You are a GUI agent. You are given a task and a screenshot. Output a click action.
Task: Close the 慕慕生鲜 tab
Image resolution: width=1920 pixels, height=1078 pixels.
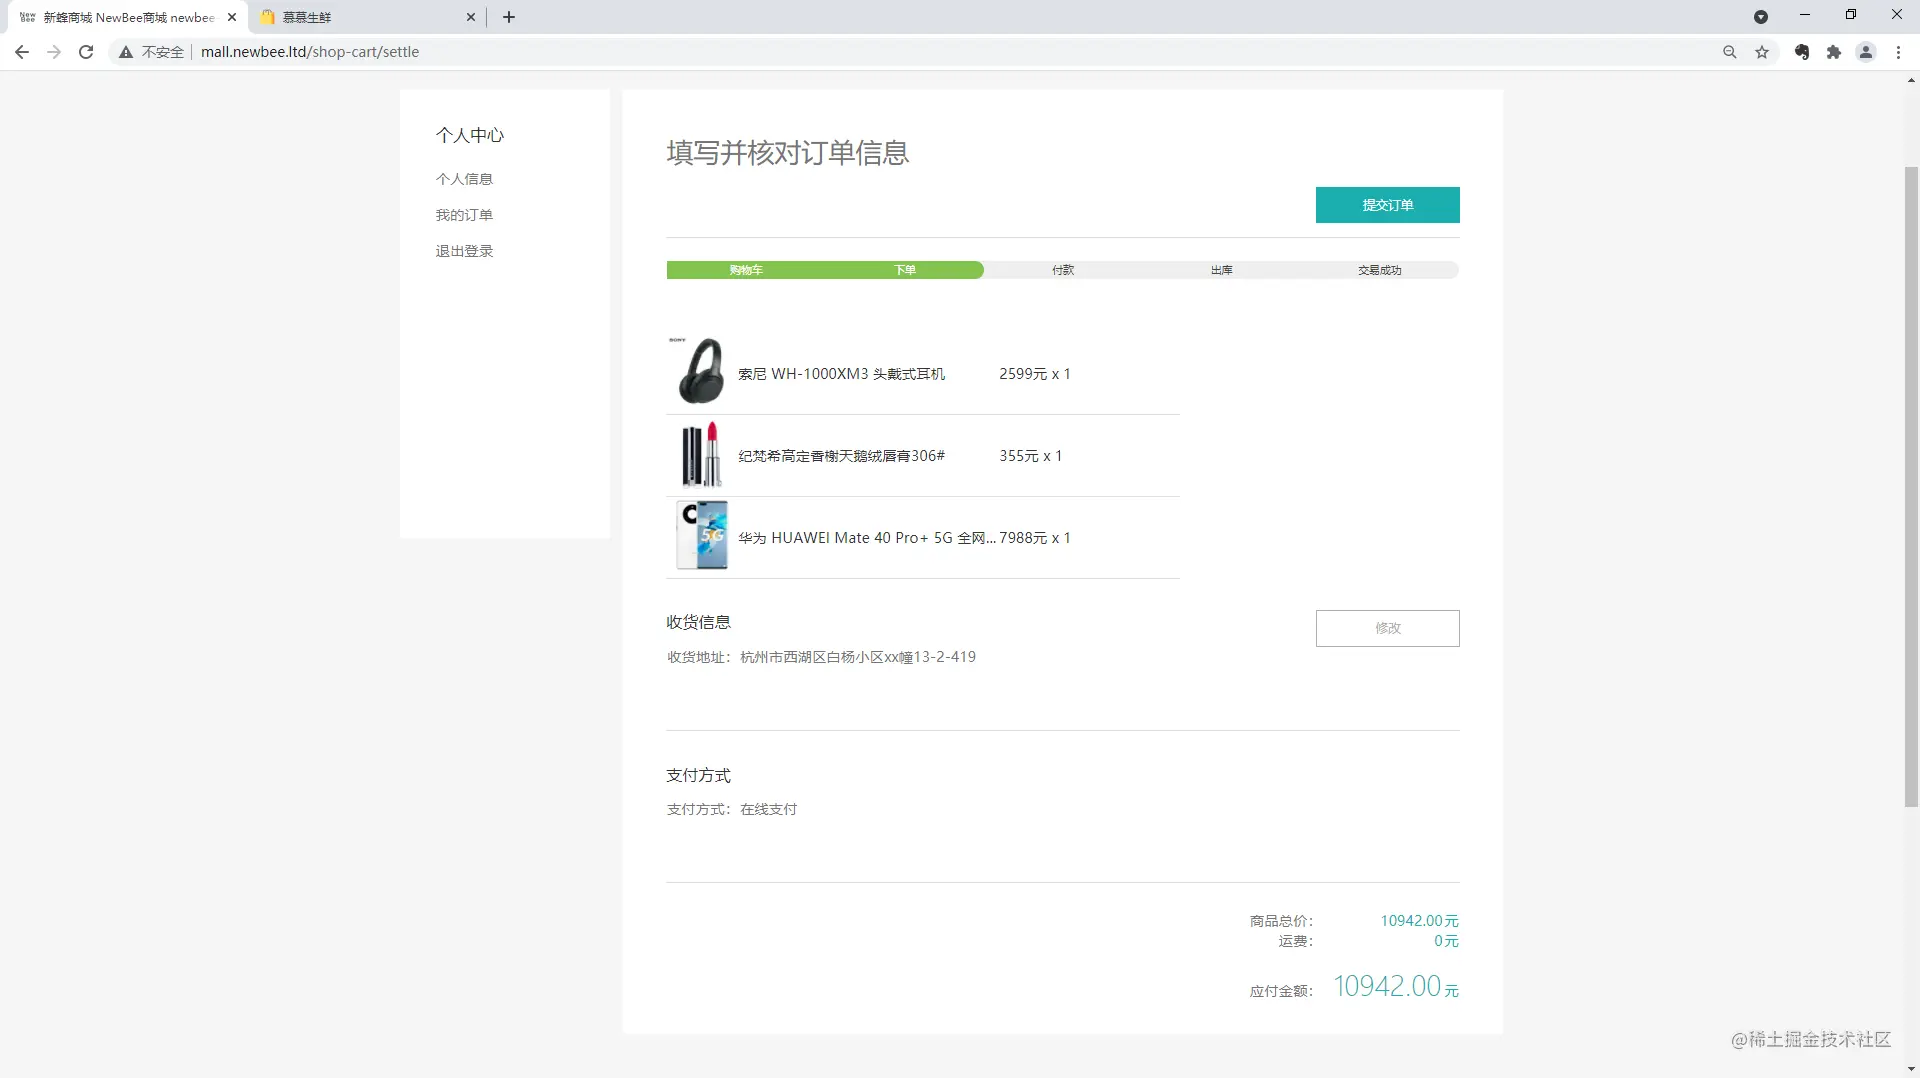[471, 17]
